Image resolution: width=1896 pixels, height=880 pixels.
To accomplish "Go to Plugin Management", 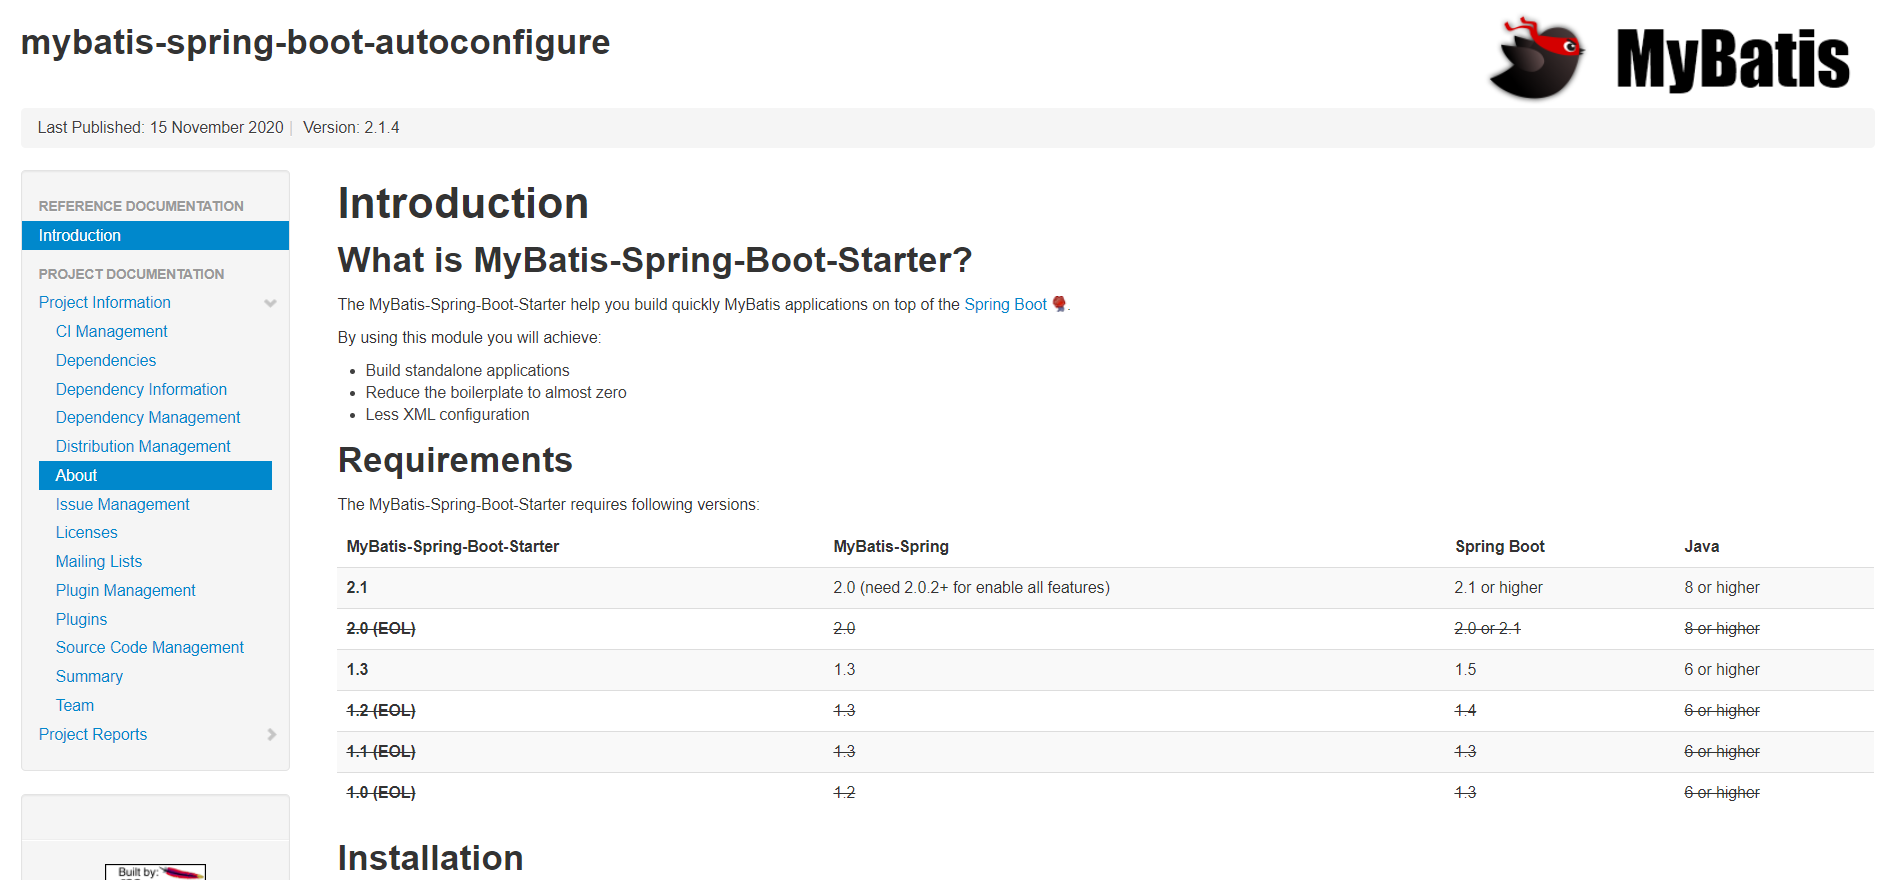I will click(125, 590).
